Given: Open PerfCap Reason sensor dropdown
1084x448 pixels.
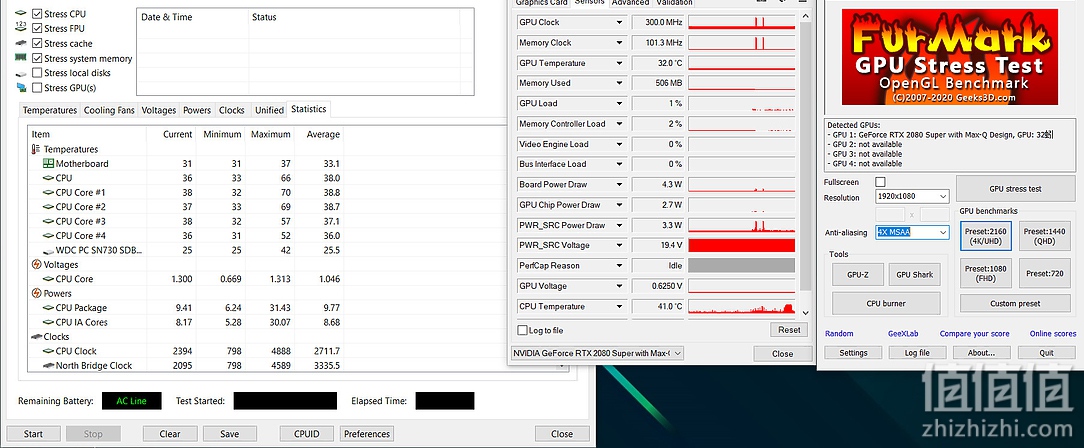Looking at the screenshot, I should coord(619,265).
